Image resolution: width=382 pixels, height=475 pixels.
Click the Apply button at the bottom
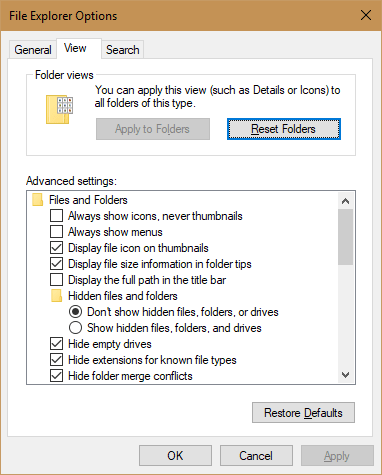coord(337,455)
